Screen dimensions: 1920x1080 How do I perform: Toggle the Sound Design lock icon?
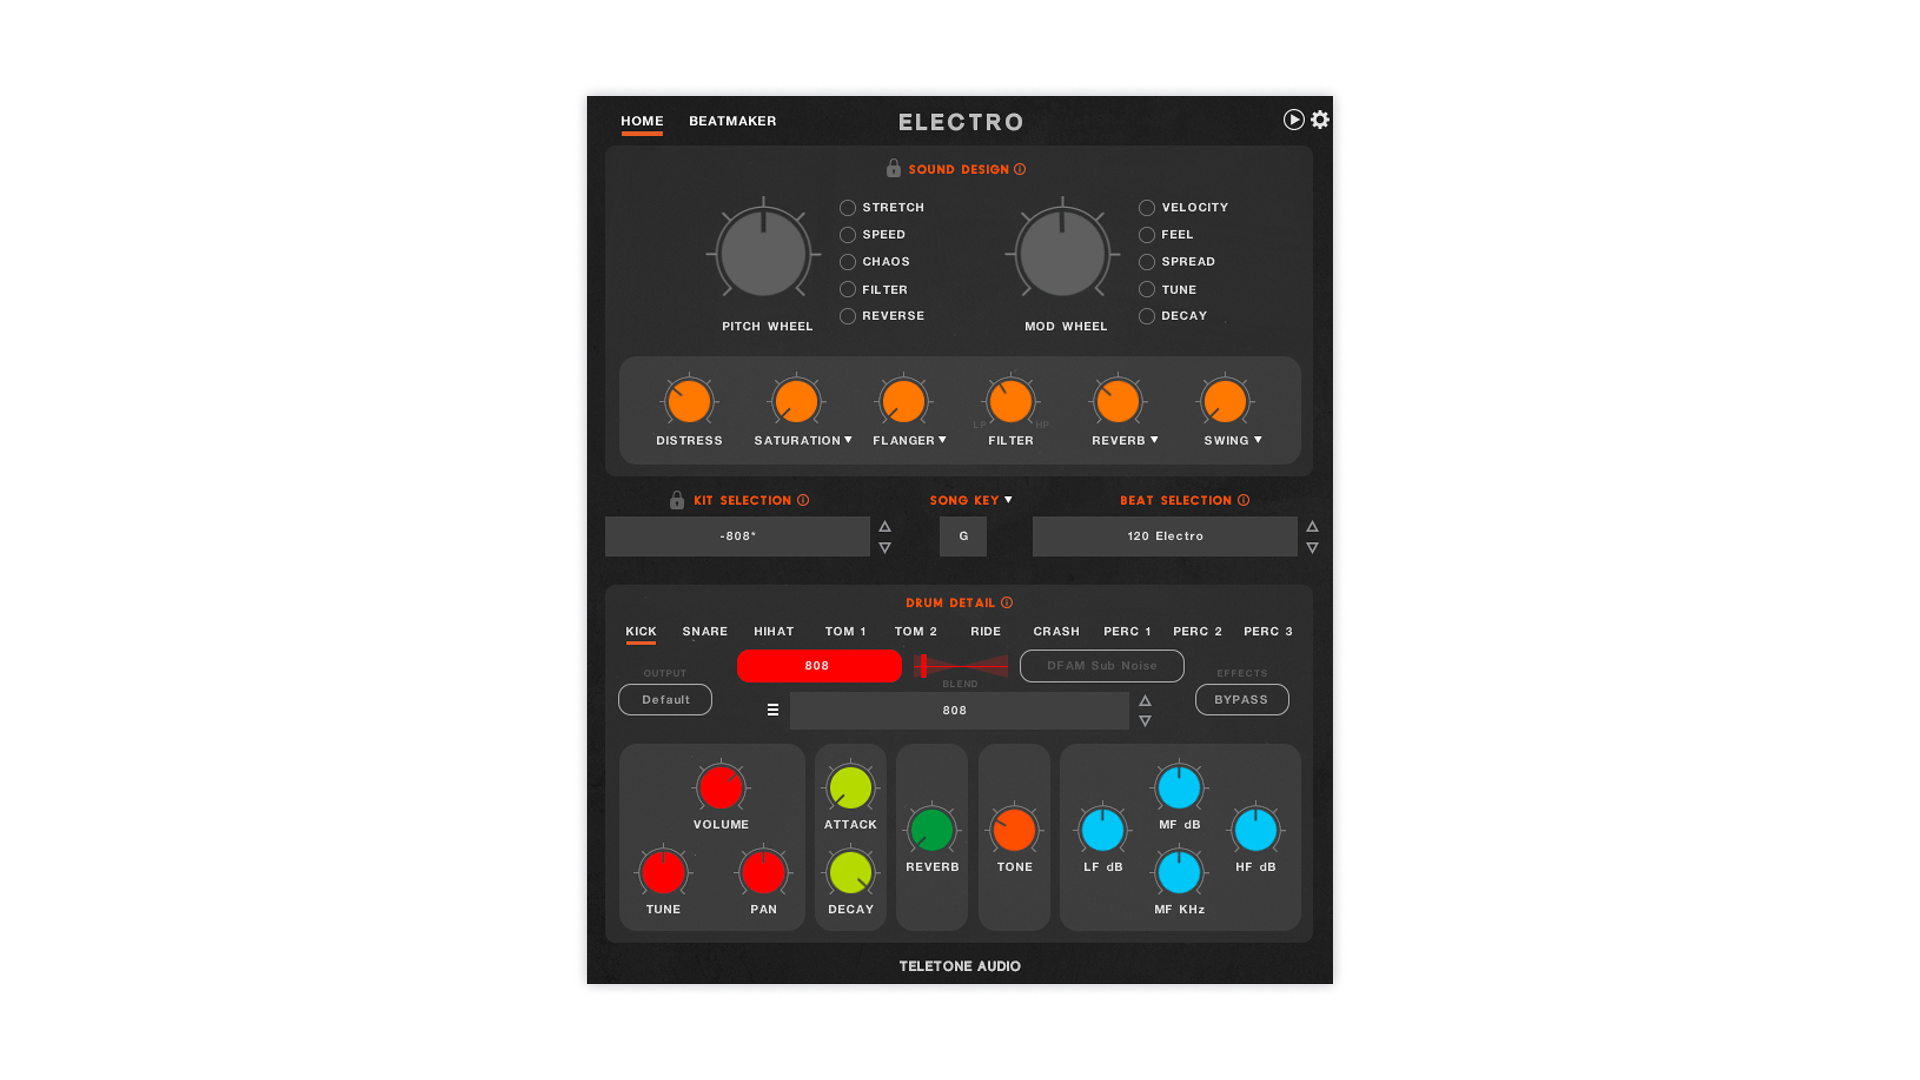(x=893, y=168)
